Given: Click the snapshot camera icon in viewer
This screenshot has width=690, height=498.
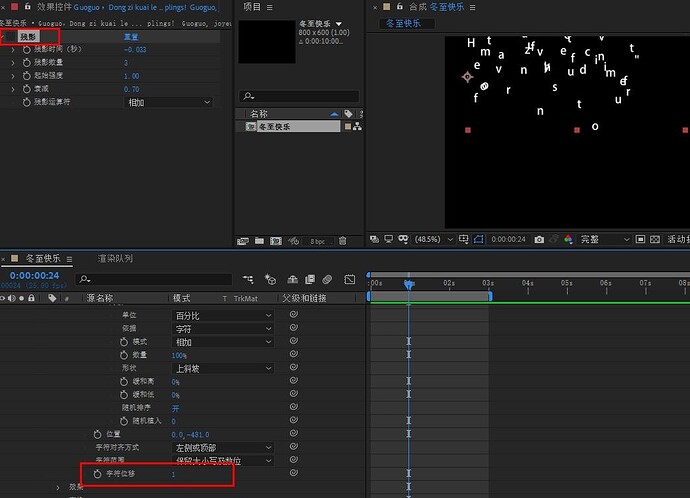Looking at the screenshot, I should [x=539, y=239].
